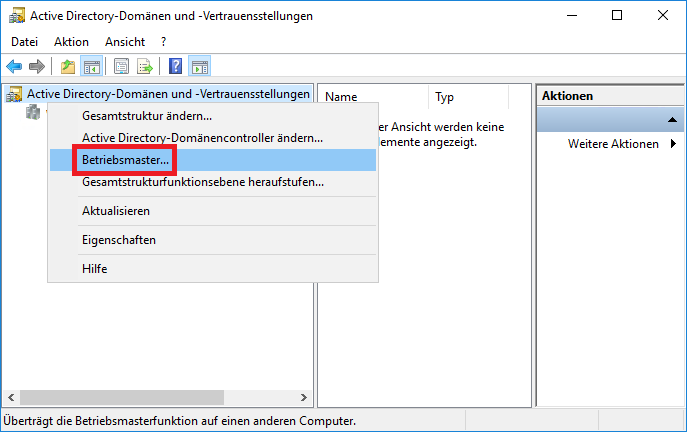The image size is (687, 432).
Task: Expand Weitere Aktionen submenu arrow
Action: click(672, 144)
